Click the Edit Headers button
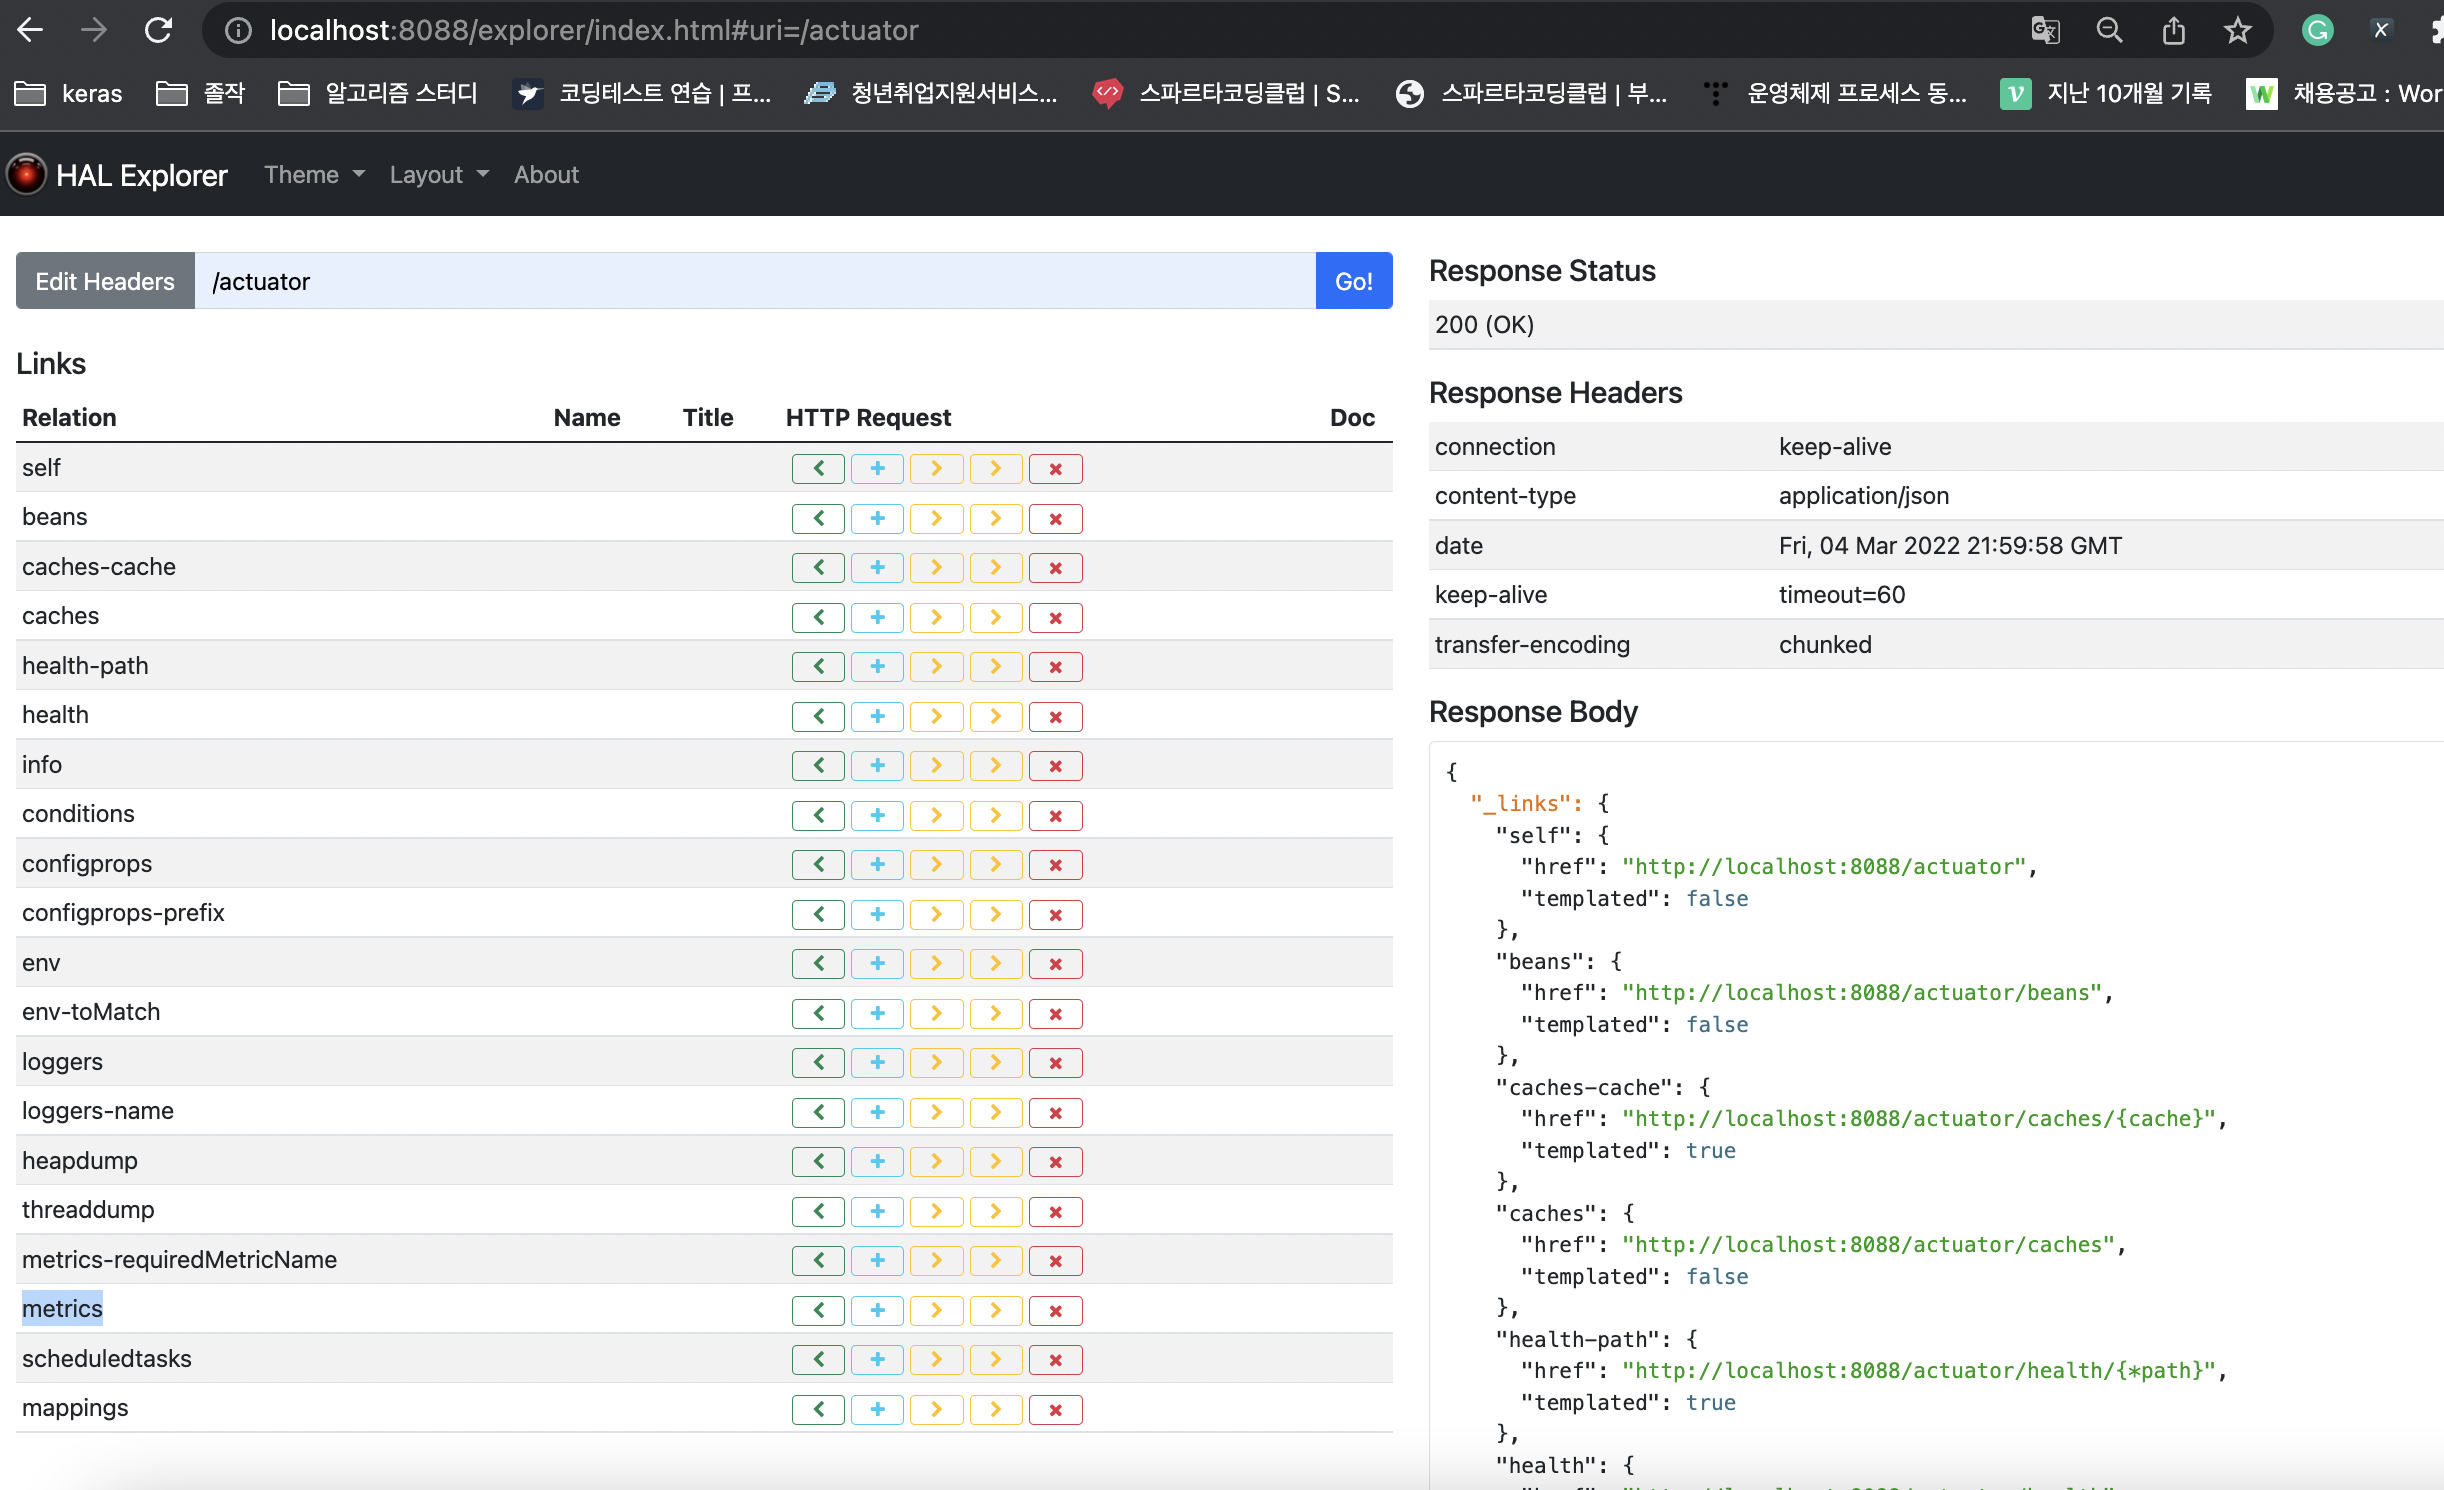Viewport: 2444px width, 1490px height. (x=105, y=281)
